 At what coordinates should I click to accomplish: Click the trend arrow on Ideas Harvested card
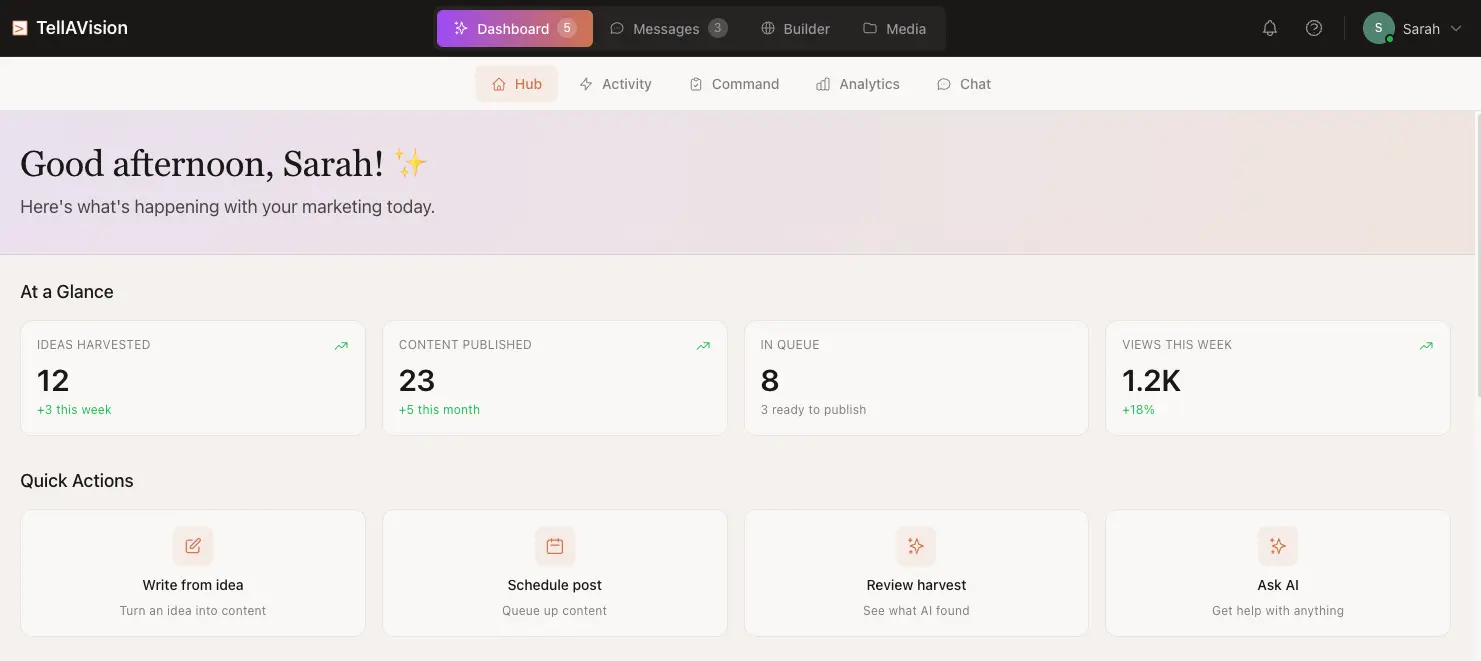(341, 345)
